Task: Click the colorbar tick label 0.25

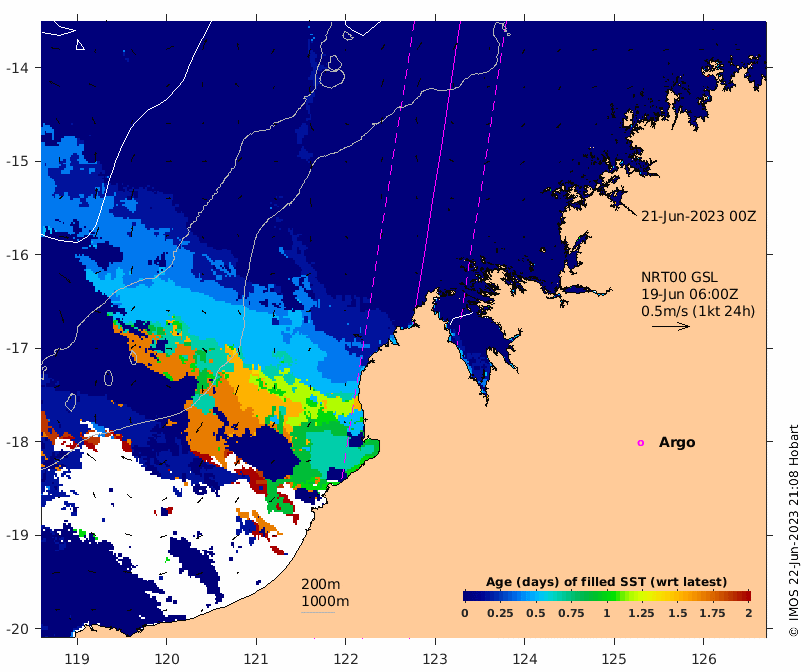Action: [x=500, y=614]
